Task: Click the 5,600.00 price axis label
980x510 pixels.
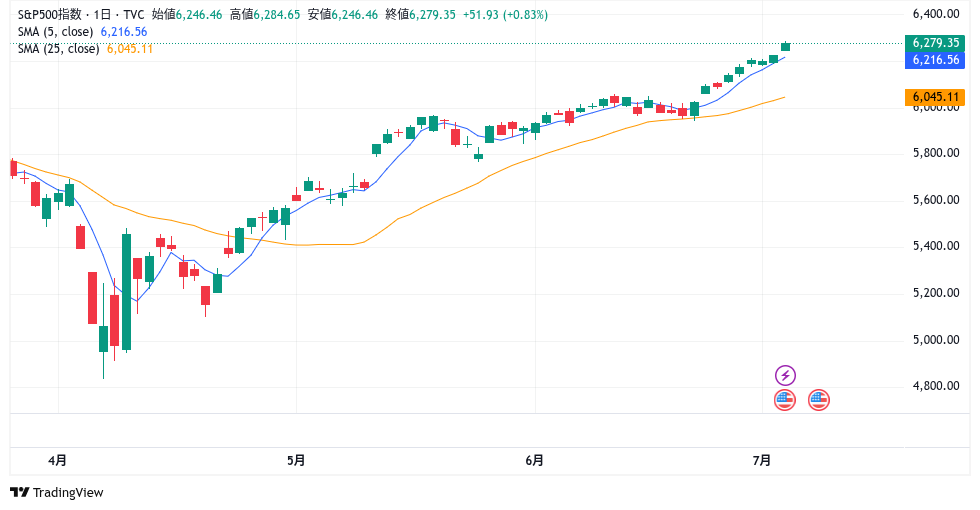Action: click(x=936, y=200)
